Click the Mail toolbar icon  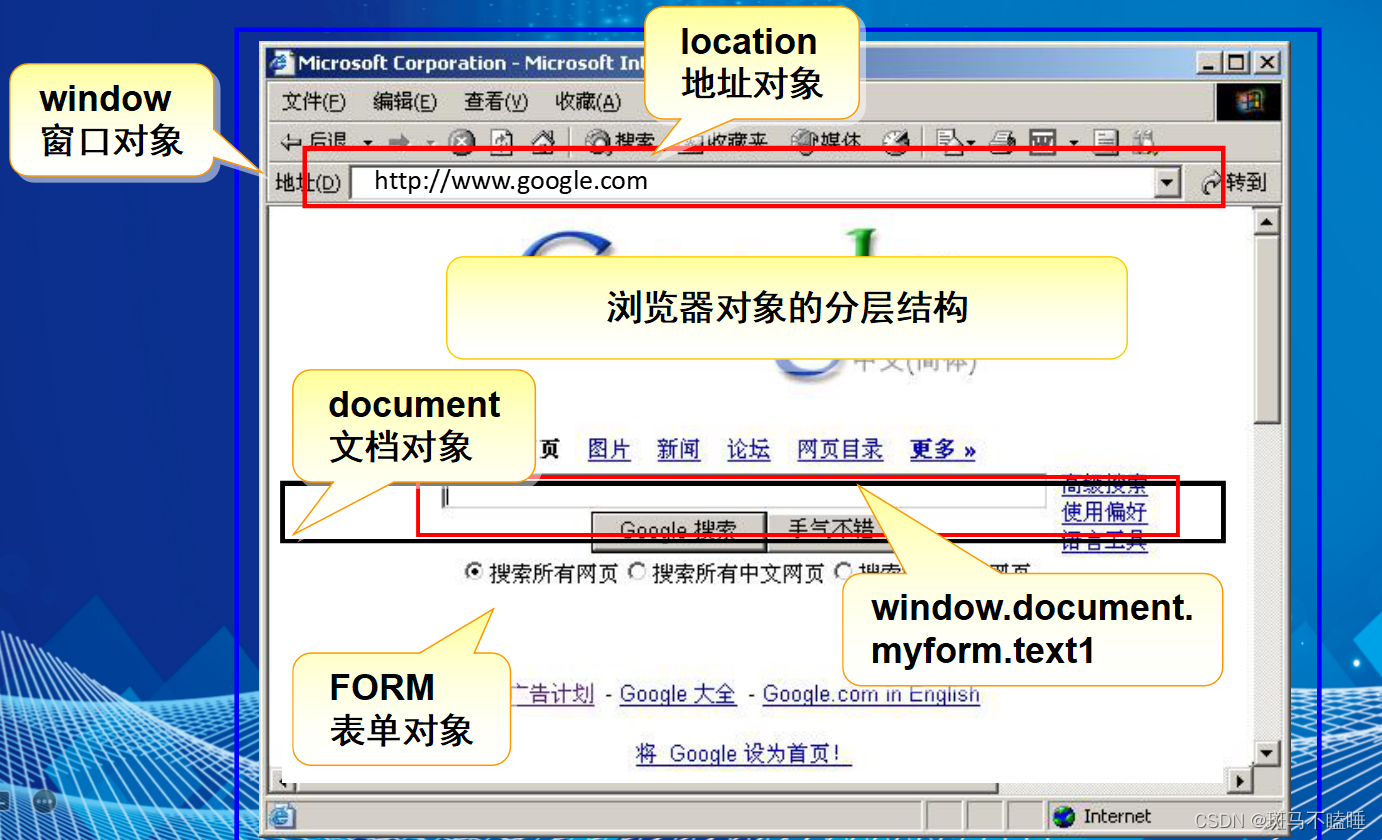coord(948,143)
